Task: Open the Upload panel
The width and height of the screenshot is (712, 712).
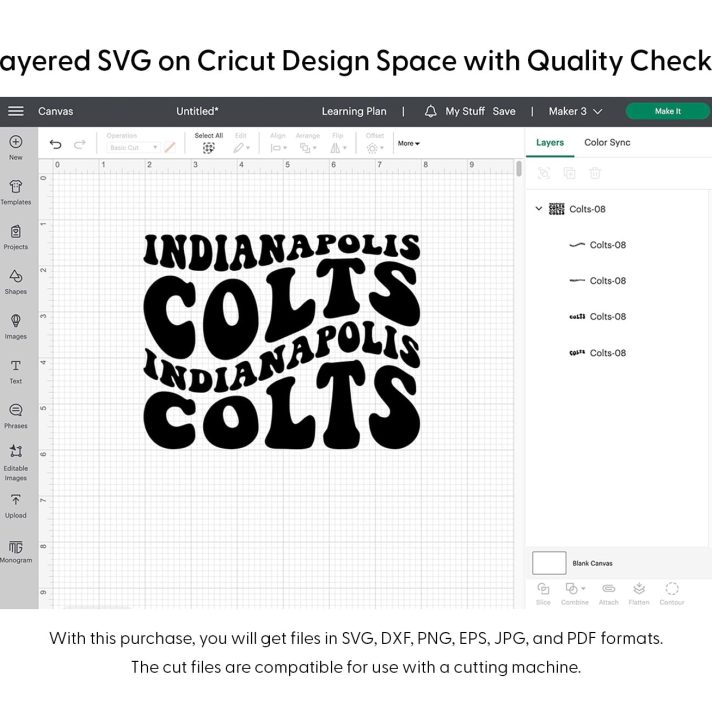Action: (x=15, y=506)
